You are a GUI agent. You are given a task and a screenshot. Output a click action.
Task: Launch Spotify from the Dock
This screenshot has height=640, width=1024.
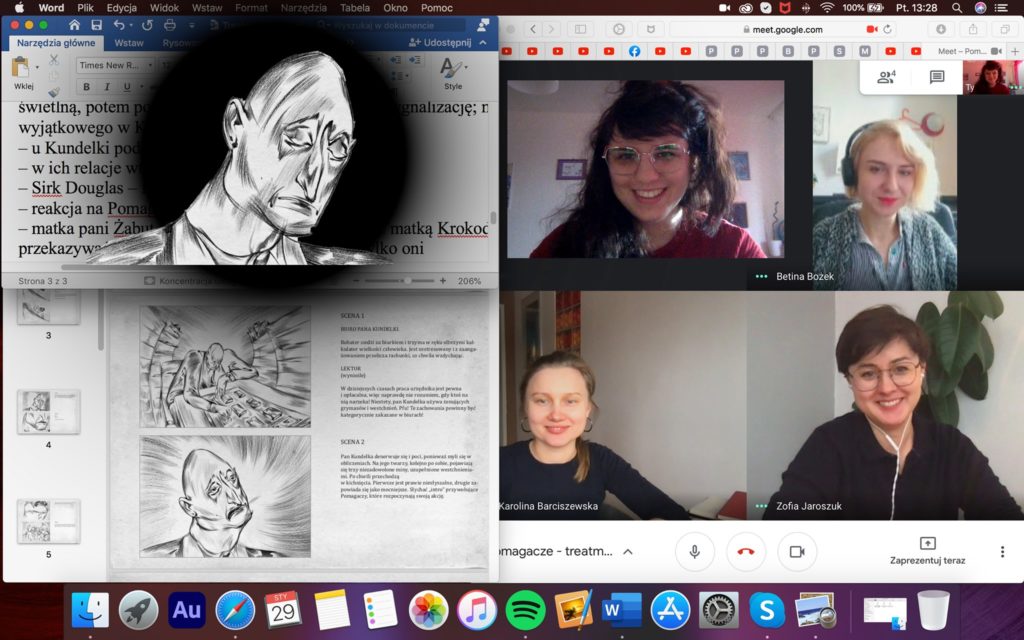(525, 610)
